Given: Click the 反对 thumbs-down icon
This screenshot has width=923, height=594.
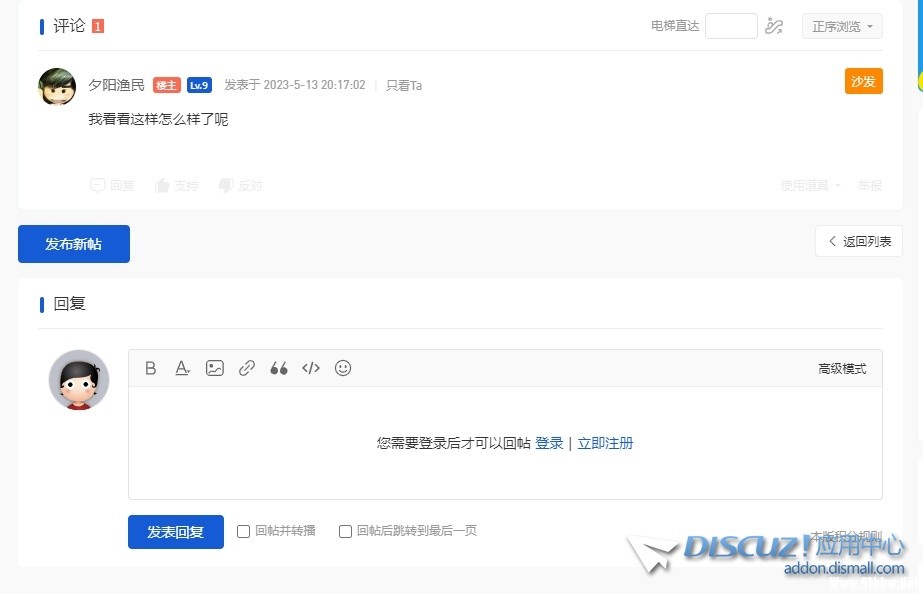Looking at the screenshot, I should 226,185.
